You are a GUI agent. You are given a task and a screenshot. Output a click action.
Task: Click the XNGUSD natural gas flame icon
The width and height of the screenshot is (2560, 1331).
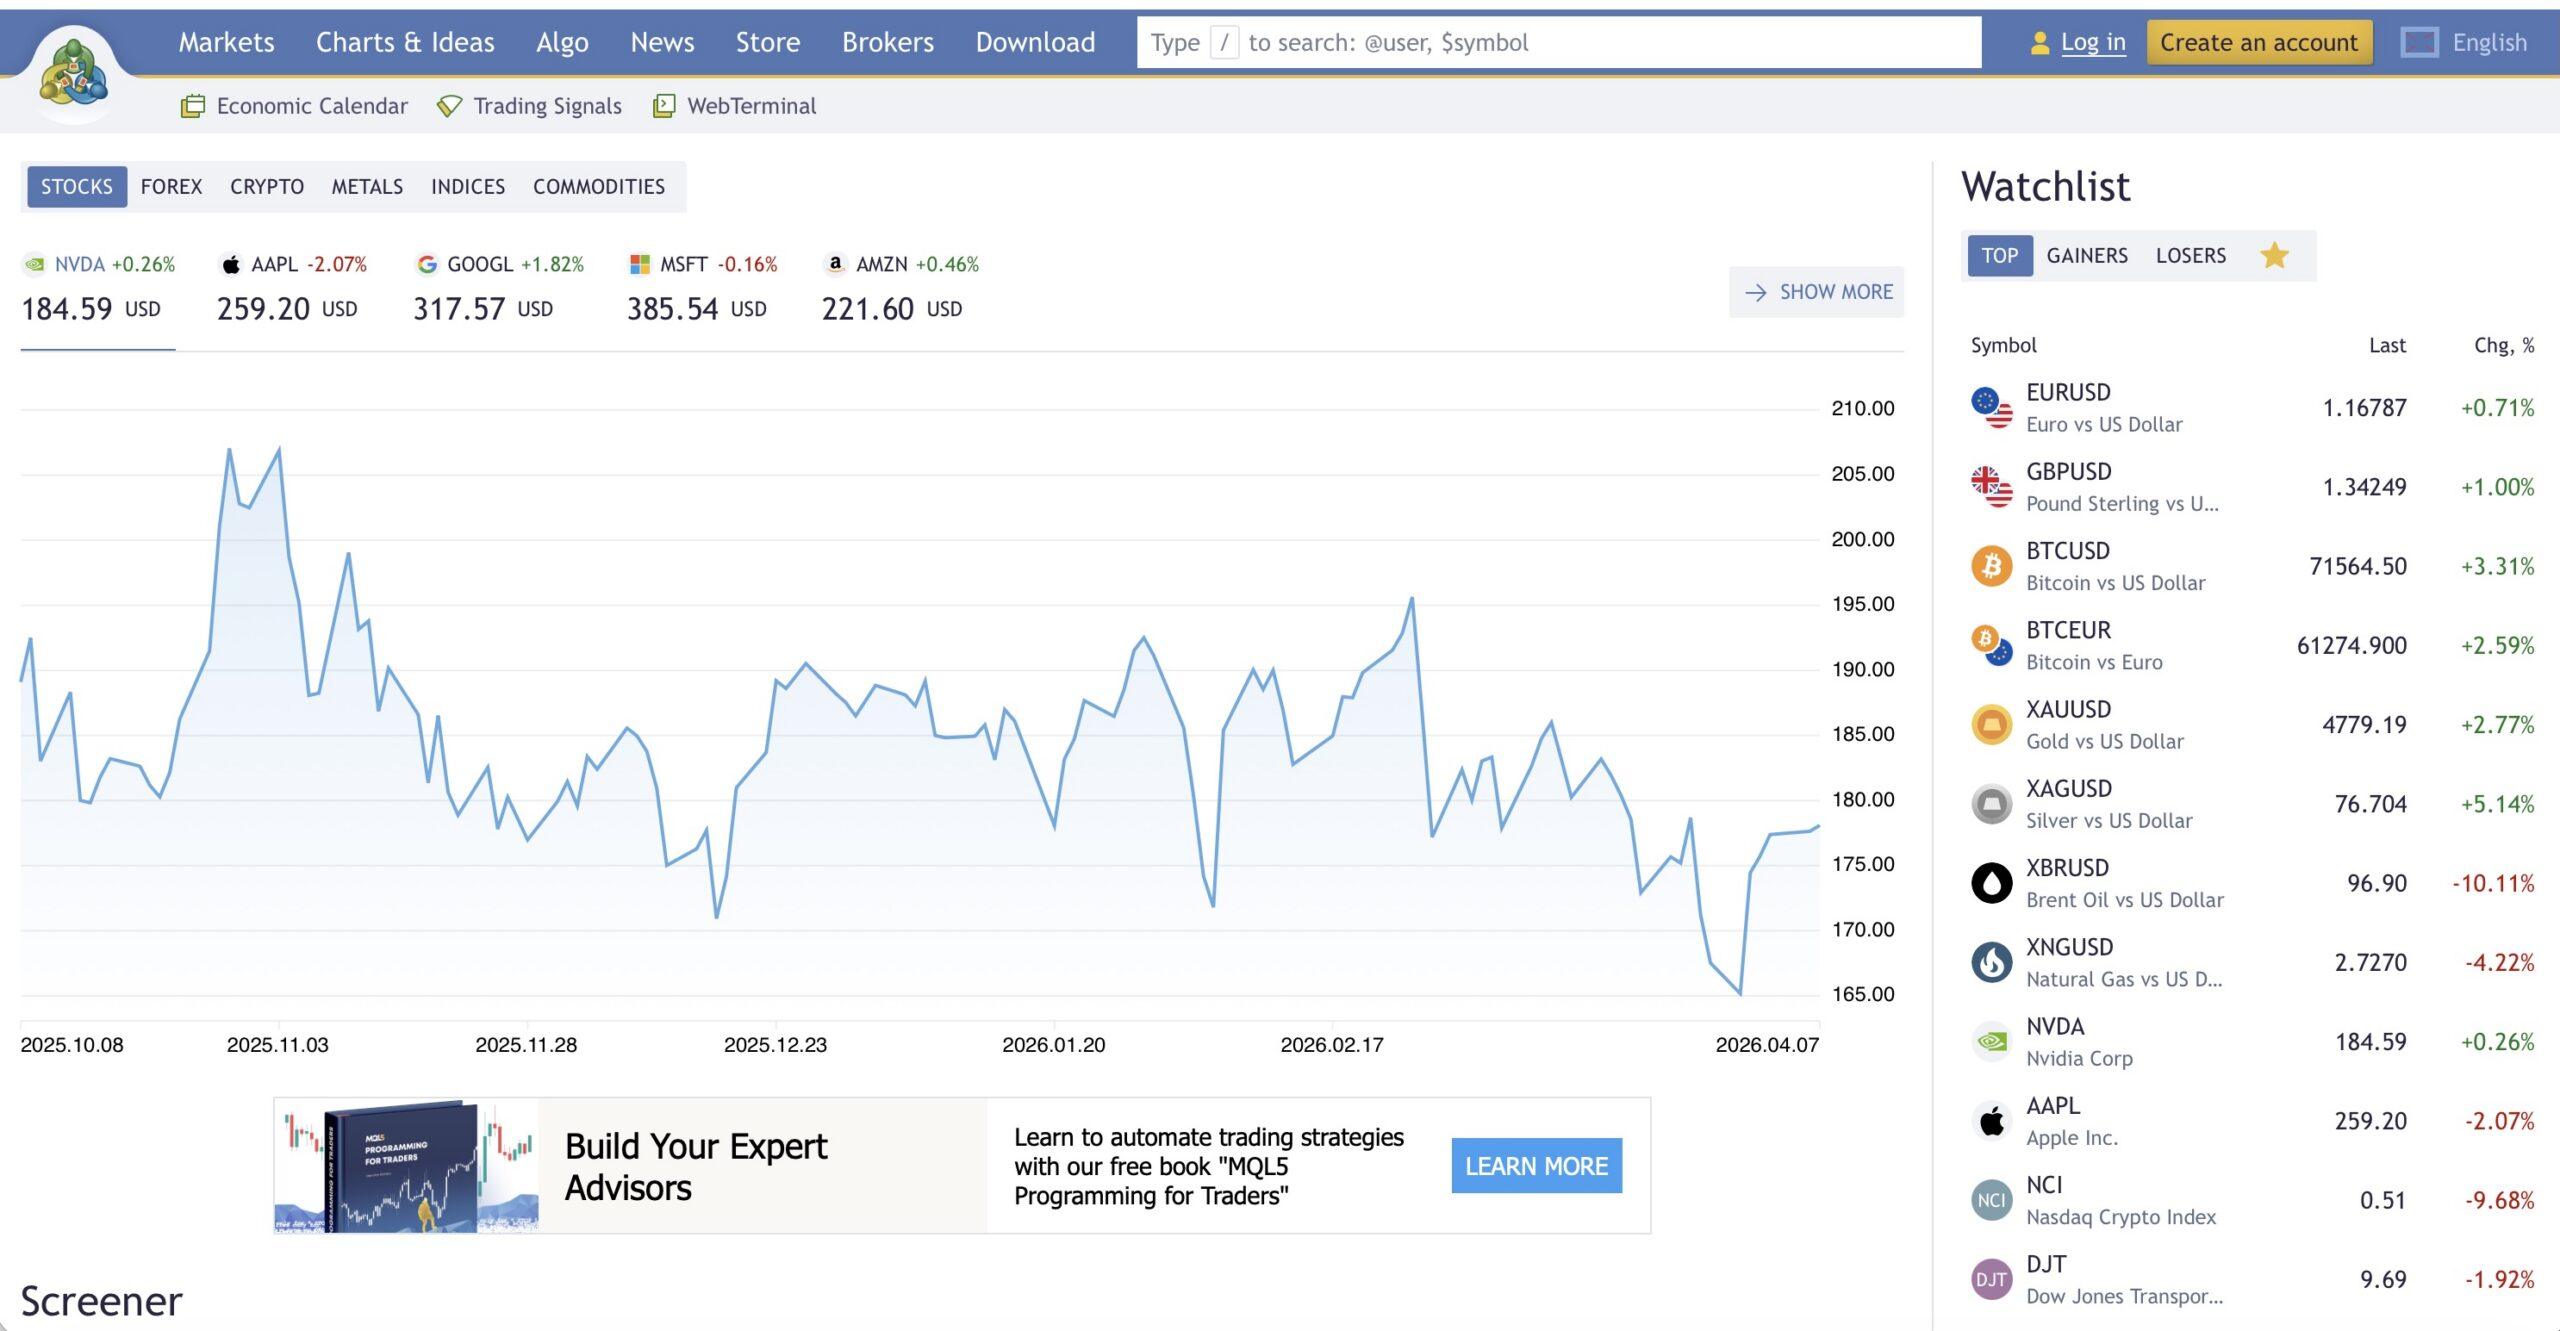point(1992,962)
